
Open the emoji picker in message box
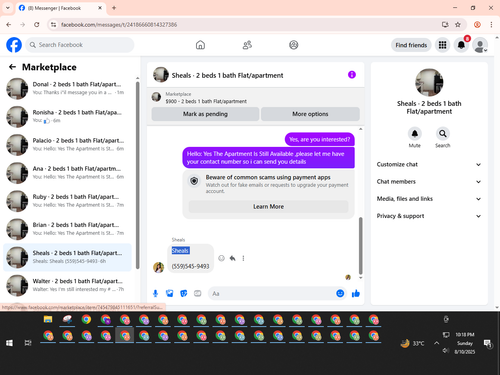(x=340, y=293)
